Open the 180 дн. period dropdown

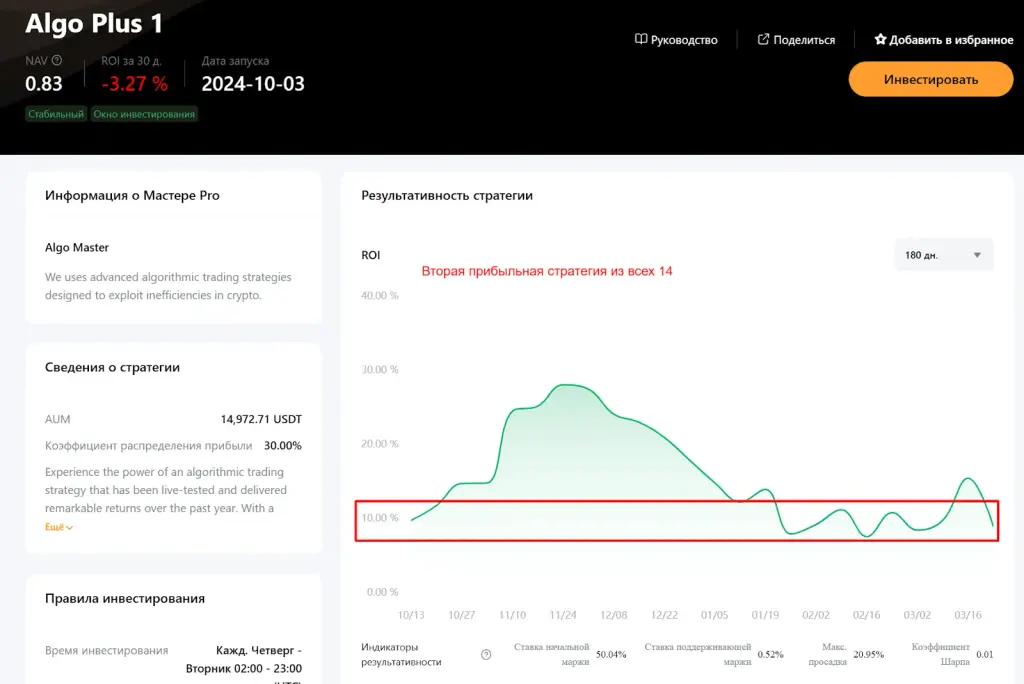943,255
